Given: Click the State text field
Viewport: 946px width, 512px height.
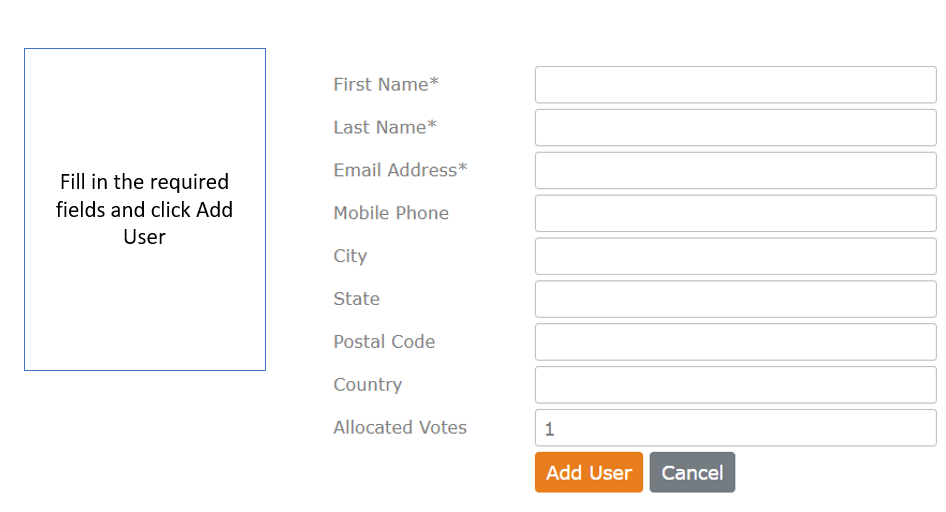Looking at the screenshot, I should [735, 299].
